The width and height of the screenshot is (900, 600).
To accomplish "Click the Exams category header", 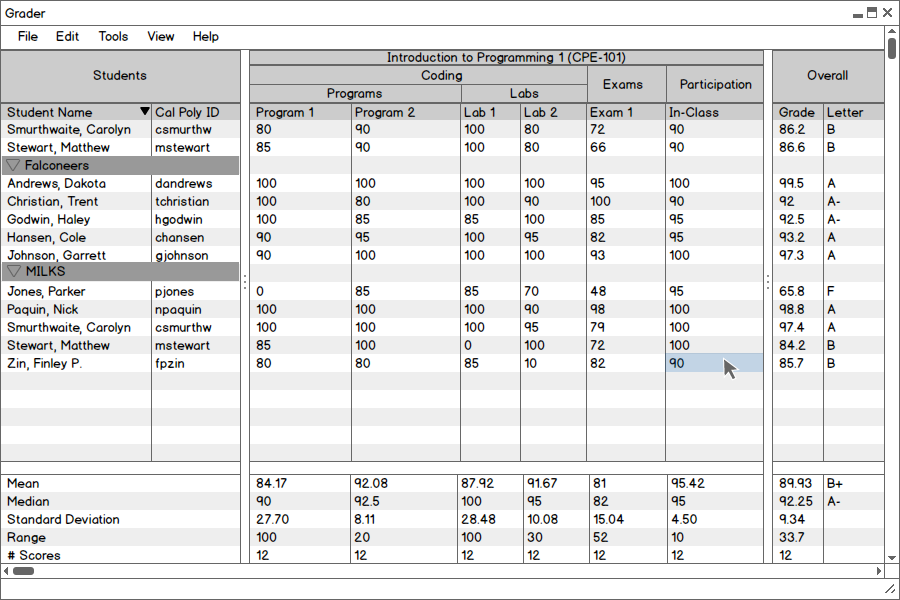I will [626, 84].
